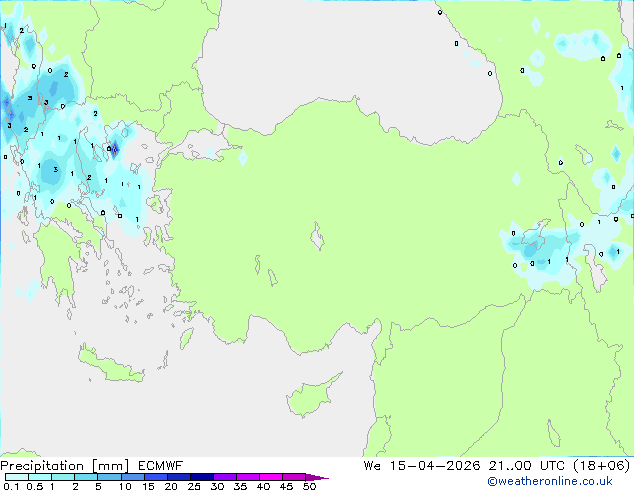Click the 40–45 mm legend color swatch
The image size is (634, 490).
pyautogui.click(x=271, y=477)
